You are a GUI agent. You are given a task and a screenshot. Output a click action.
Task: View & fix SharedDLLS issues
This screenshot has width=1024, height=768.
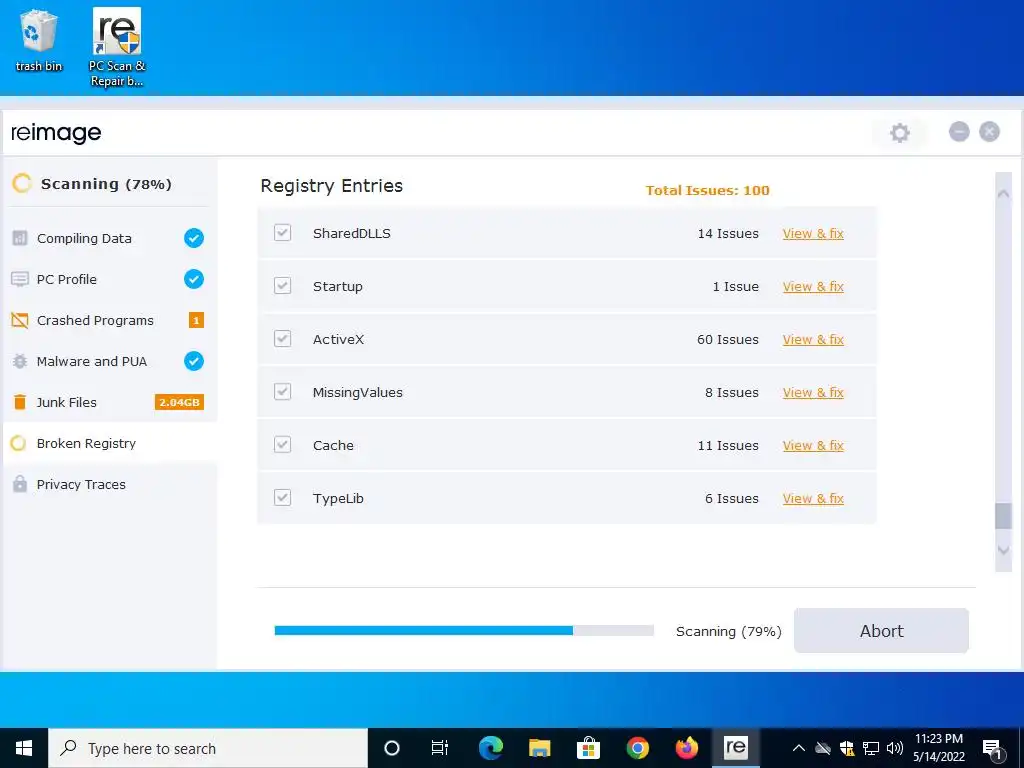coord(813,233)
